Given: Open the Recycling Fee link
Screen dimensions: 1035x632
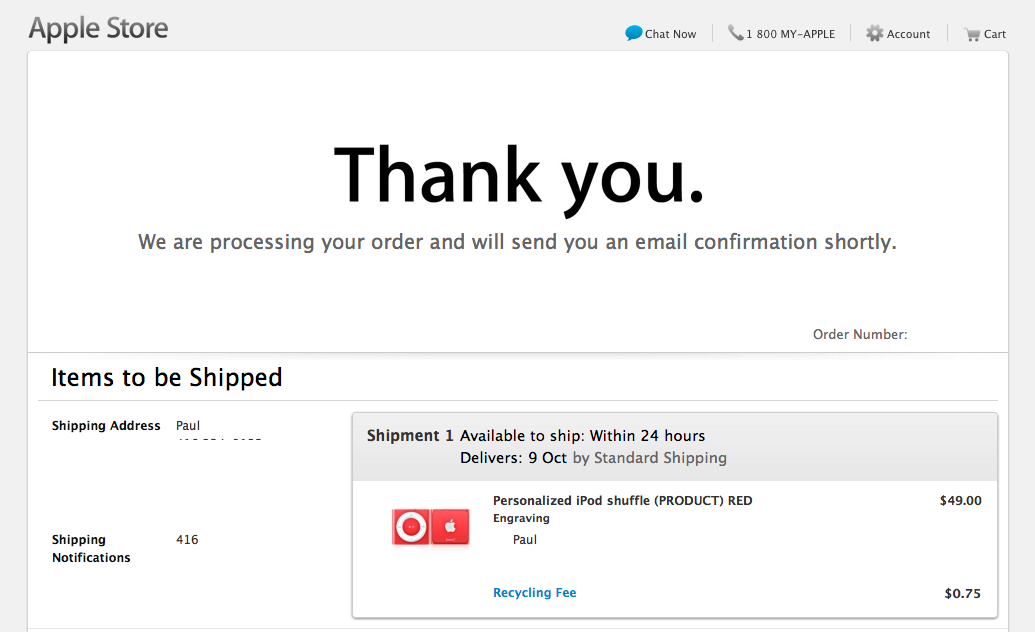Looking at the screenshot, I should 535,592.
